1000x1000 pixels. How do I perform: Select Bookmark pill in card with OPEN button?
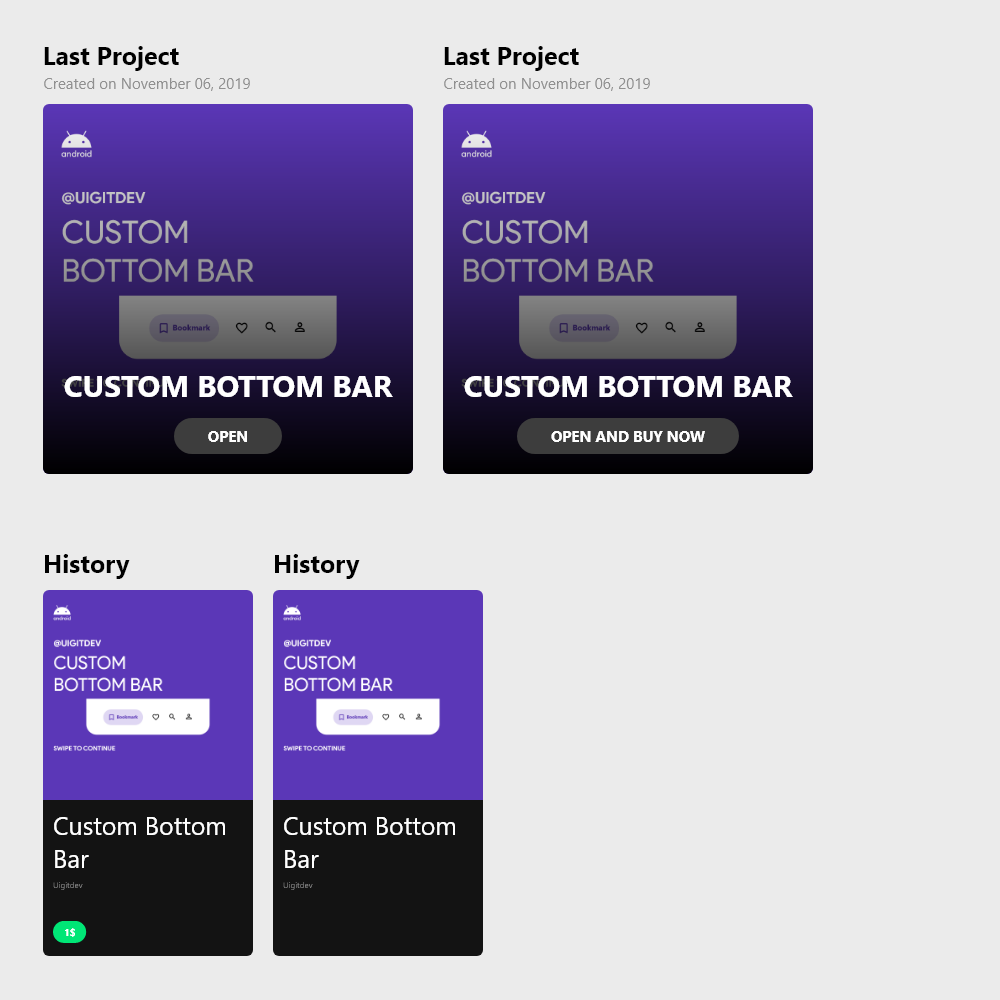click(184, 328)
